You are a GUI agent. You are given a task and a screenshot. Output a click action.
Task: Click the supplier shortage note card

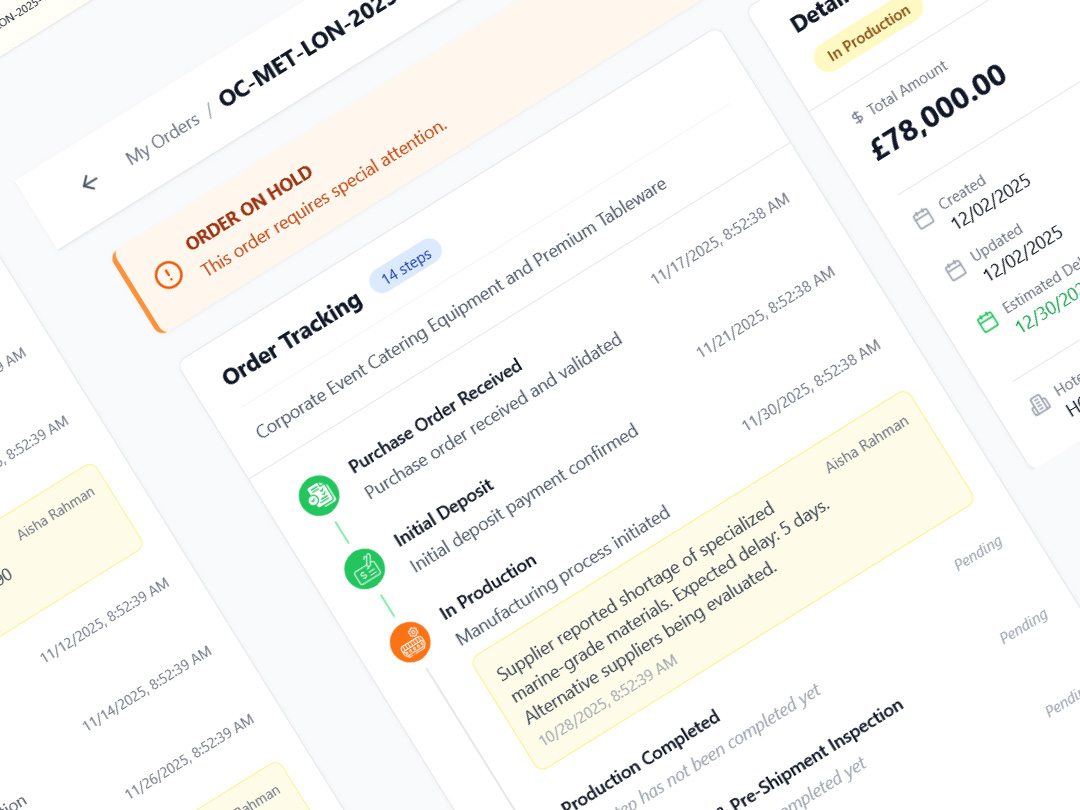point(722,580)
